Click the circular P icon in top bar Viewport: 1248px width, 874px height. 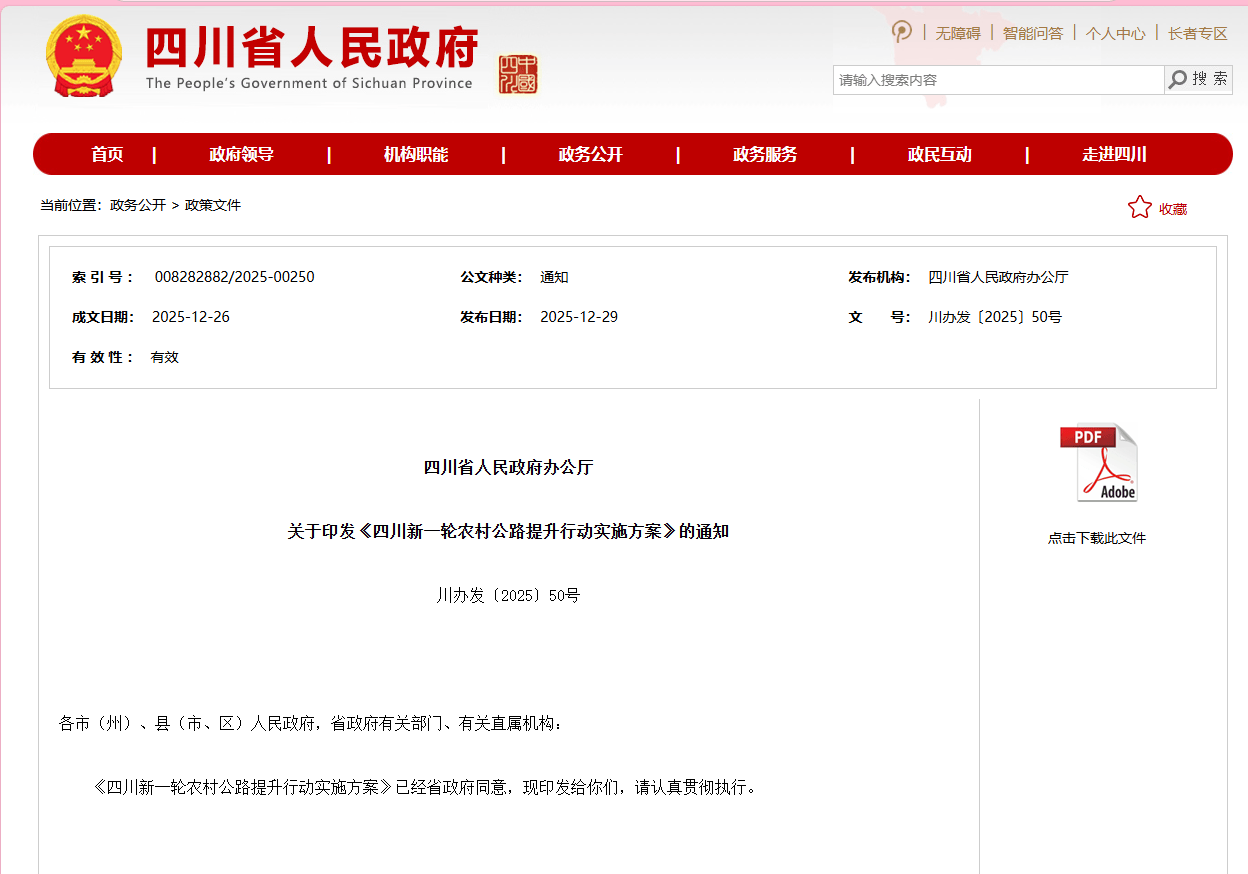point(902,32)
